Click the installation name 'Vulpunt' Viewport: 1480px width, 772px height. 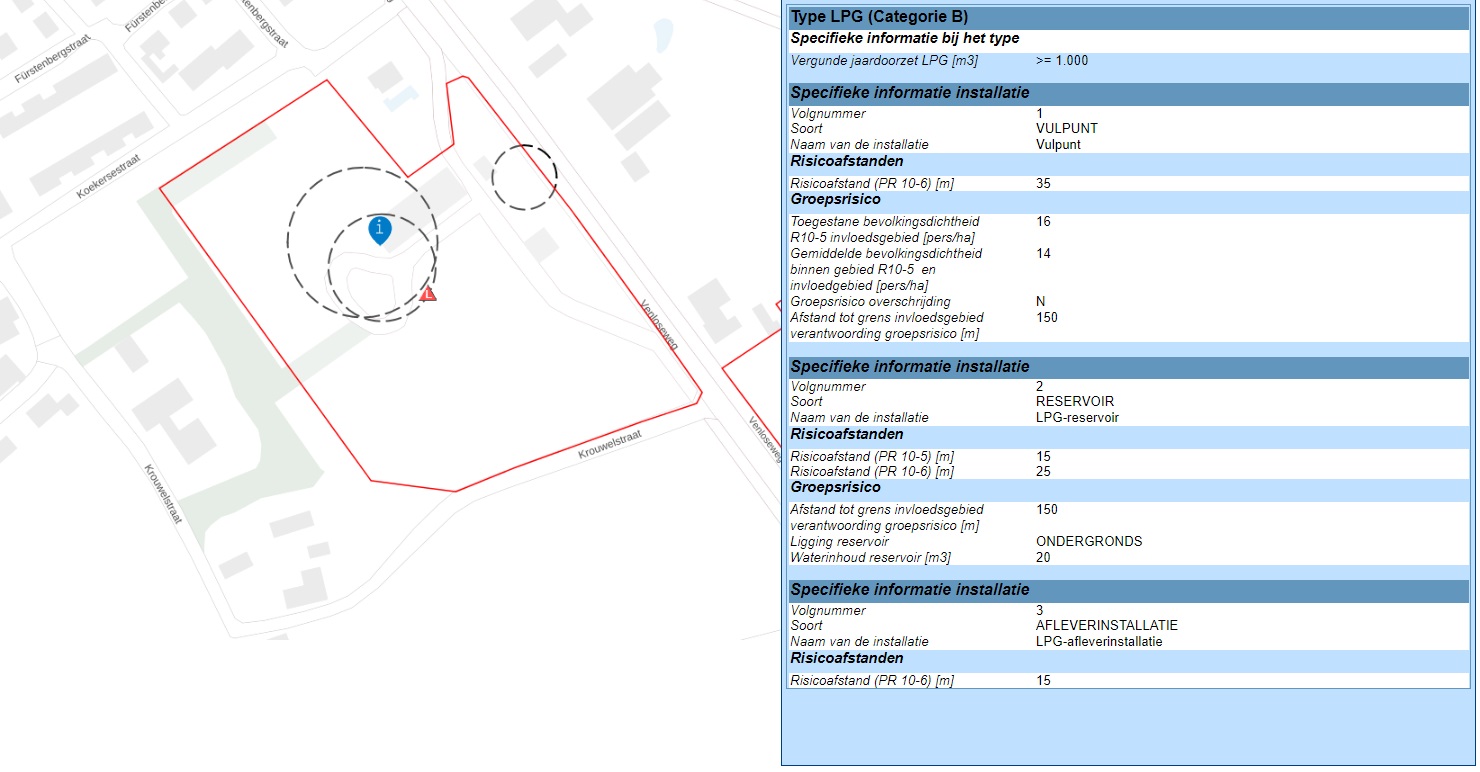pos(1058,145)
